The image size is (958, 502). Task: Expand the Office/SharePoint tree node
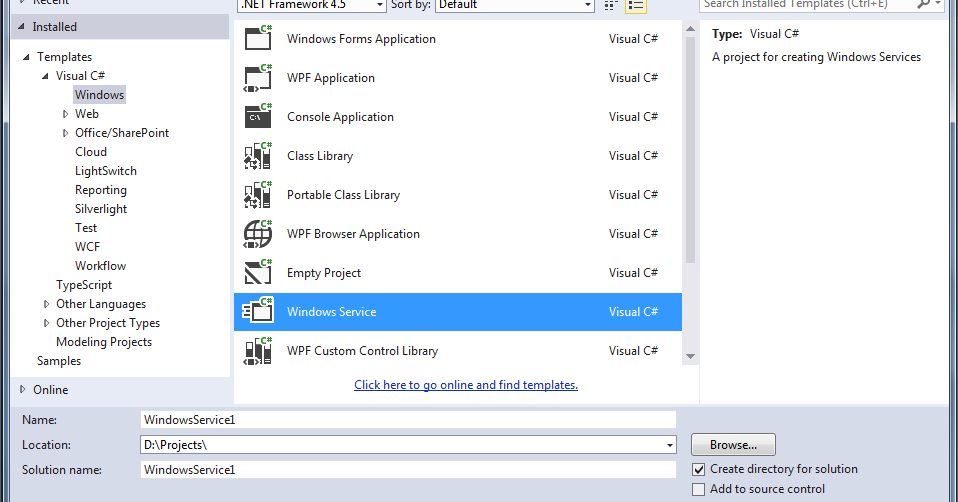tap(65, 133)
